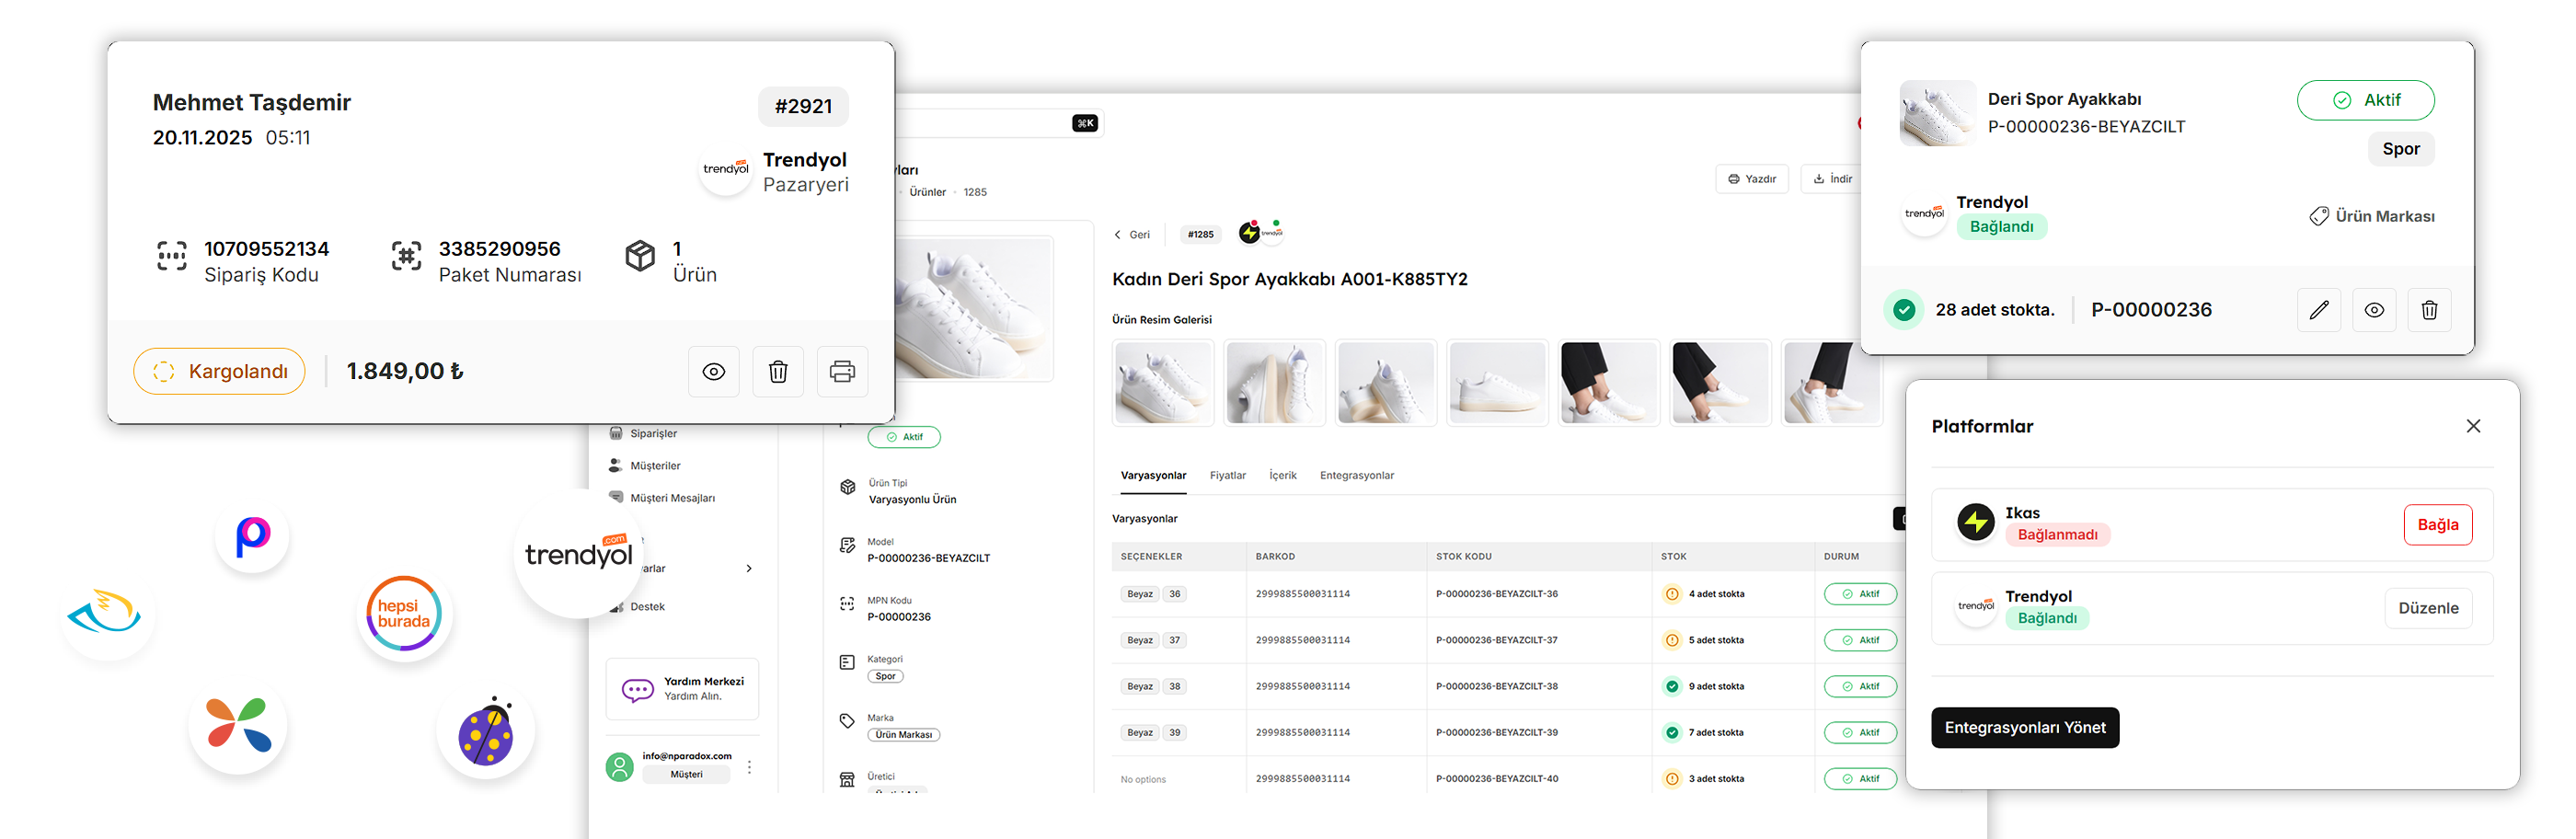
Task: Print the order using the printer icon
Action: [842, 372]
